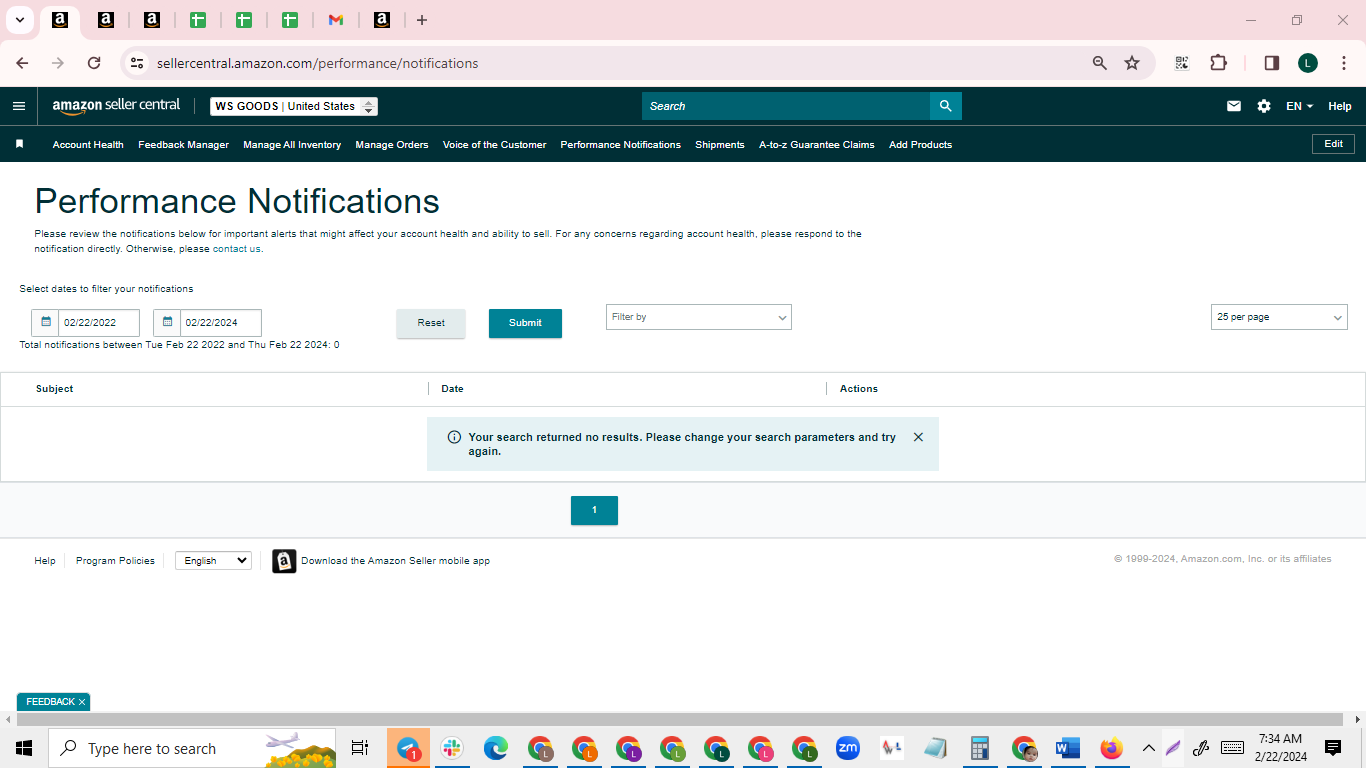Select the footer English language dropdown
Screen dimensions: 1366x768
click(213, 561)
